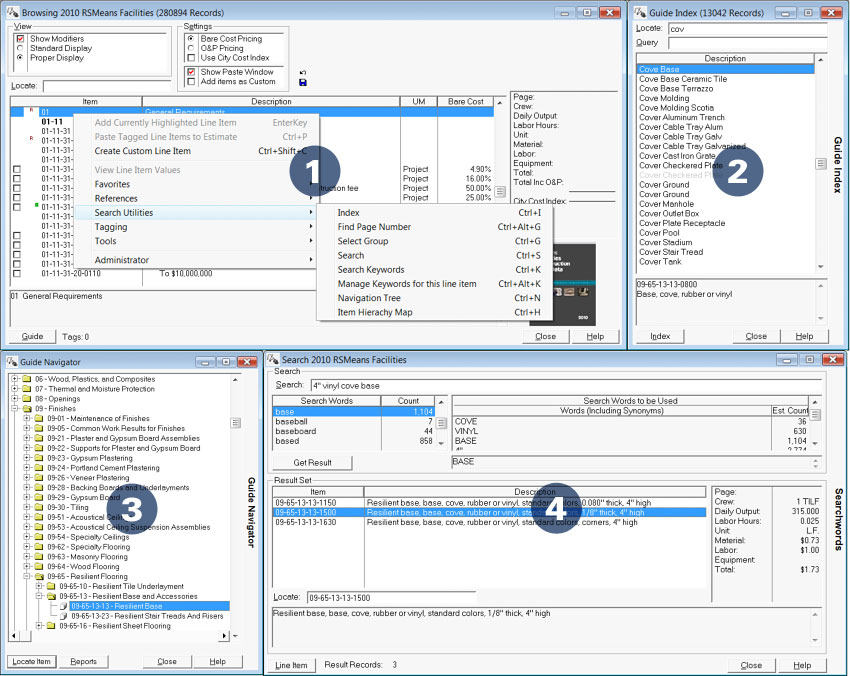Expand the 09-23 - Gypsum Plastering node
850x676 pixels.
pos(27,458)
